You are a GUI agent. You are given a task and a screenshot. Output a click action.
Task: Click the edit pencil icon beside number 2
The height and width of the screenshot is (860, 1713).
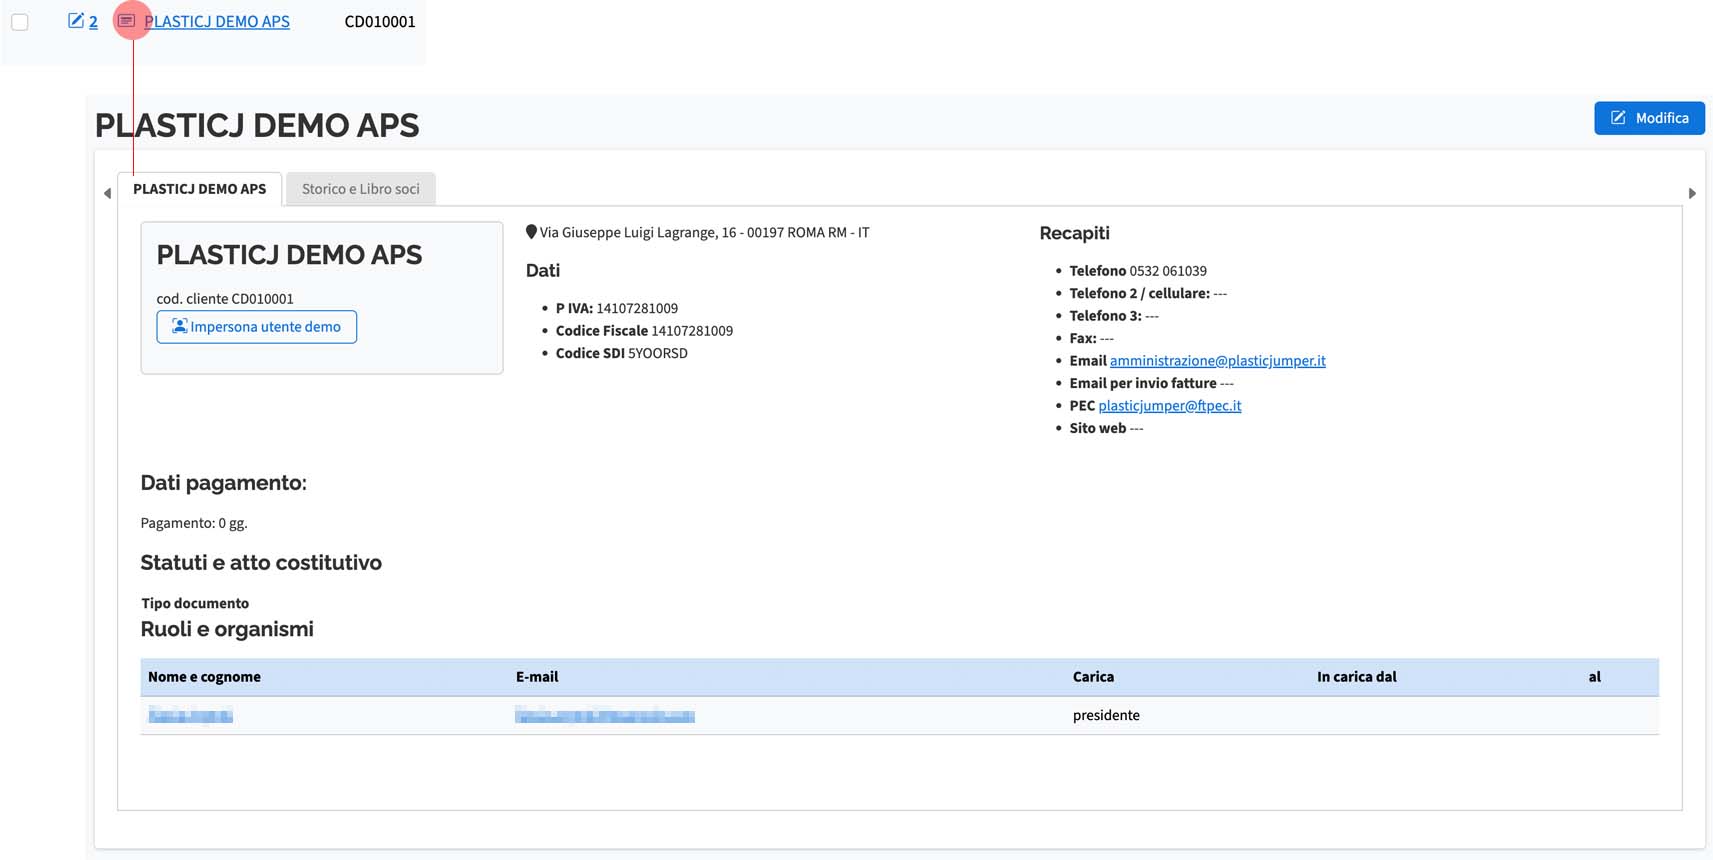point(76,21)
